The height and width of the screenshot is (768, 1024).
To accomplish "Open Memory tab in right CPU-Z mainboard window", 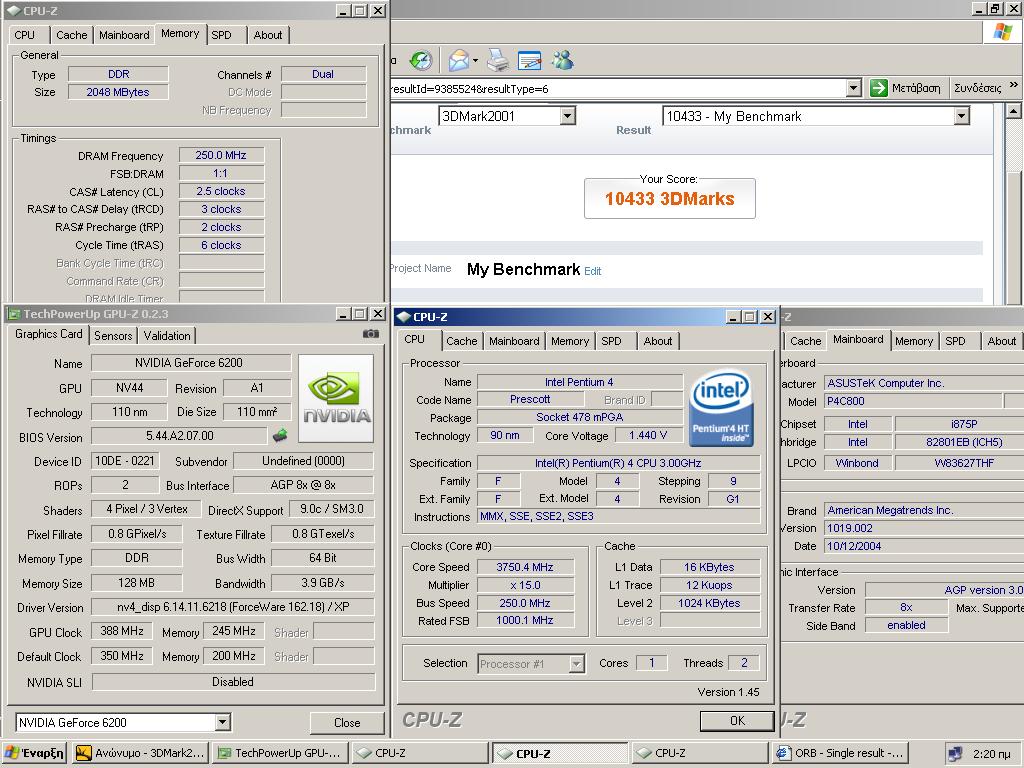I will point(914,341).
